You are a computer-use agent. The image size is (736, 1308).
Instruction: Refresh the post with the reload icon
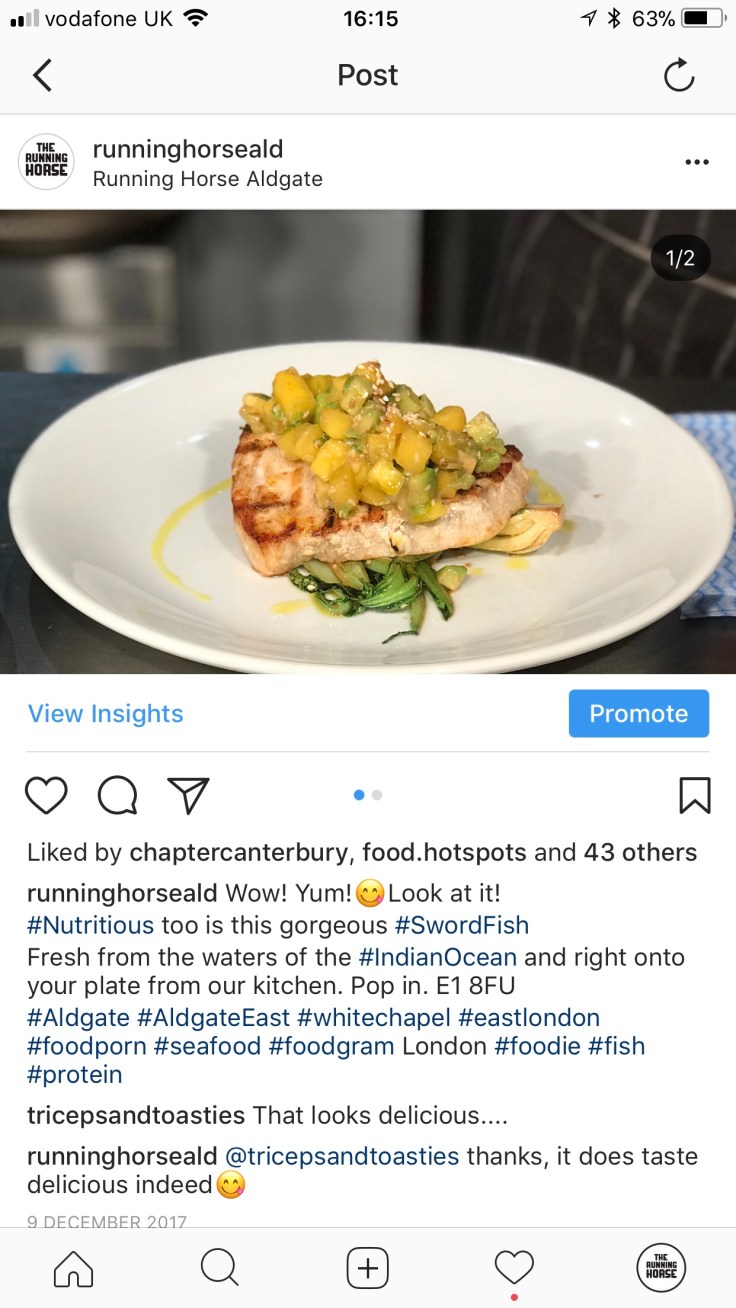[679, 75]
